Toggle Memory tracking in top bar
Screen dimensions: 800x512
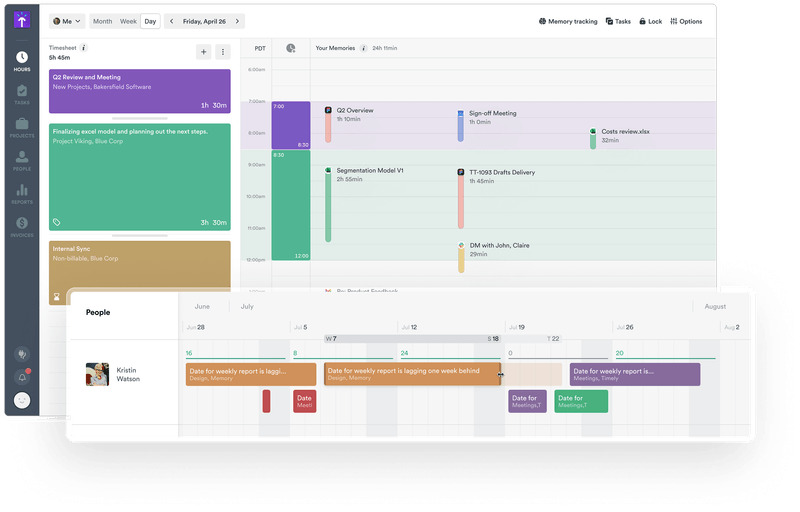[570, 21]
